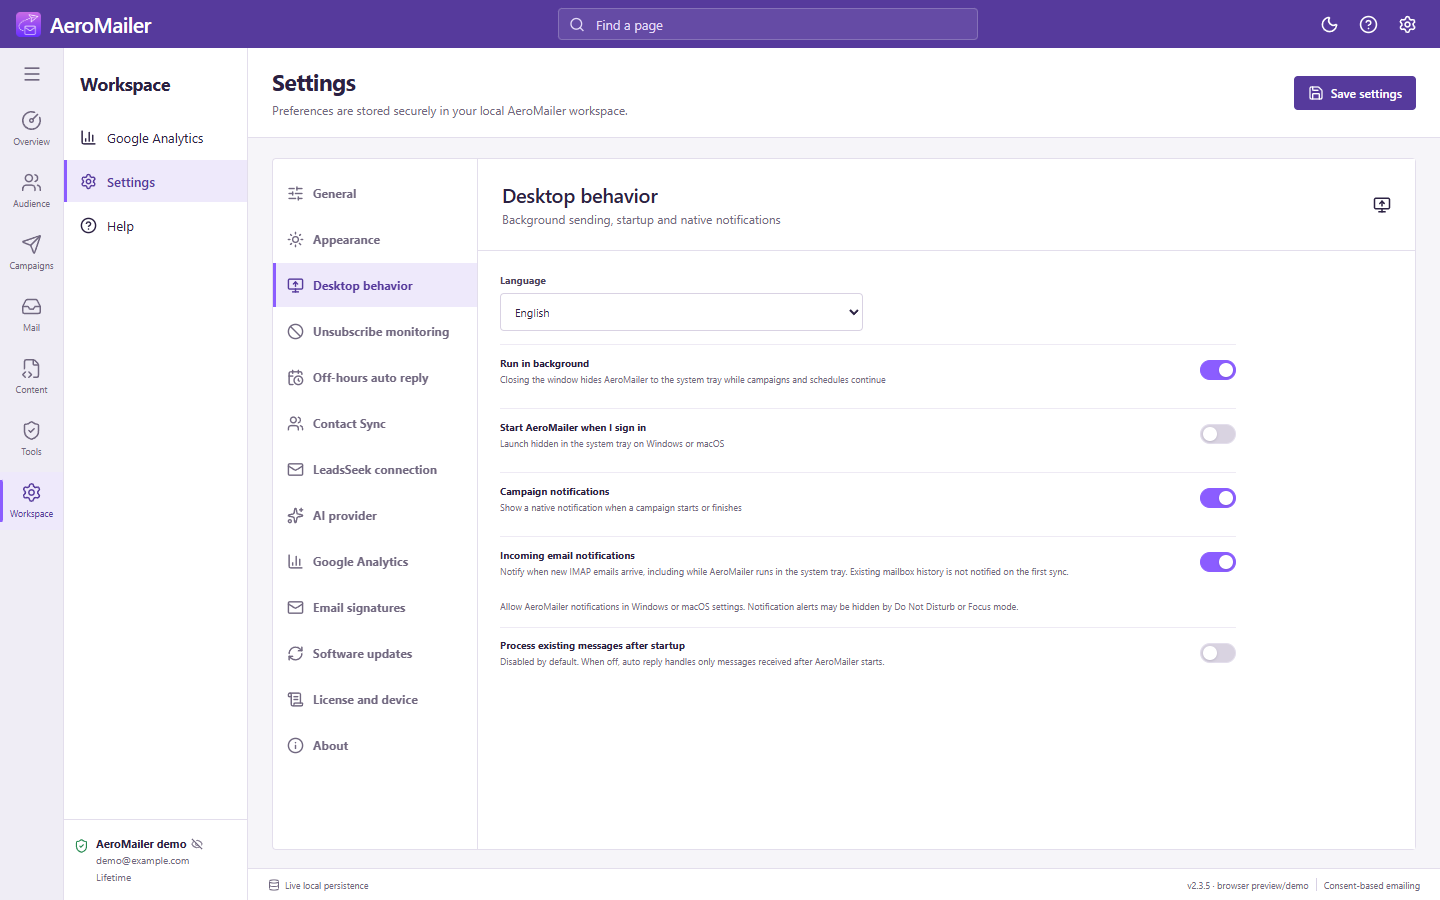This screenshot has width=1440, height=900.
Task: Open the Language dropdown set to English
Action: coord(681,312)
